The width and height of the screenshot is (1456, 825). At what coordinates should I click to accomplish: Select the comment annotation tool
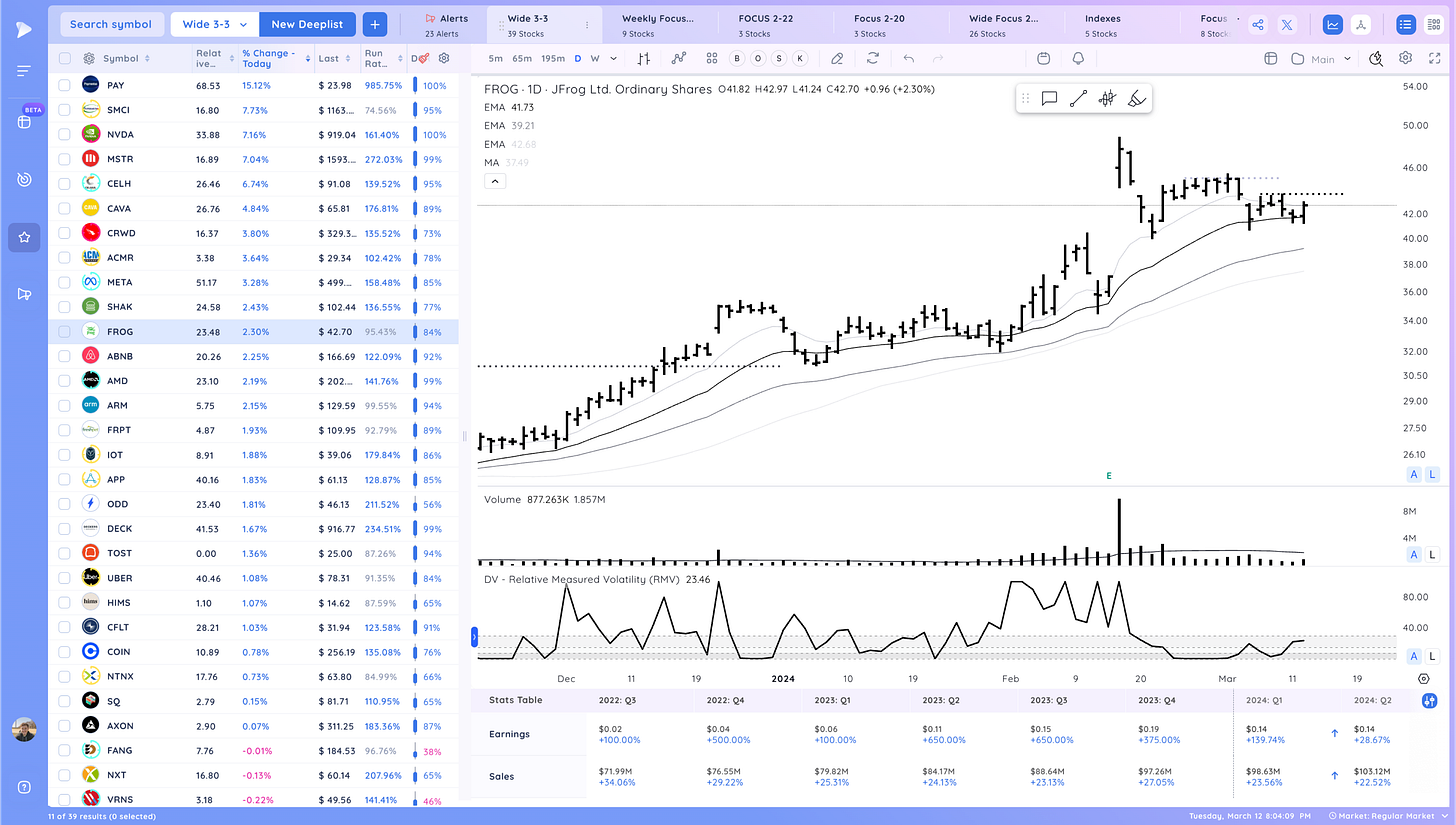point(1049,98)
